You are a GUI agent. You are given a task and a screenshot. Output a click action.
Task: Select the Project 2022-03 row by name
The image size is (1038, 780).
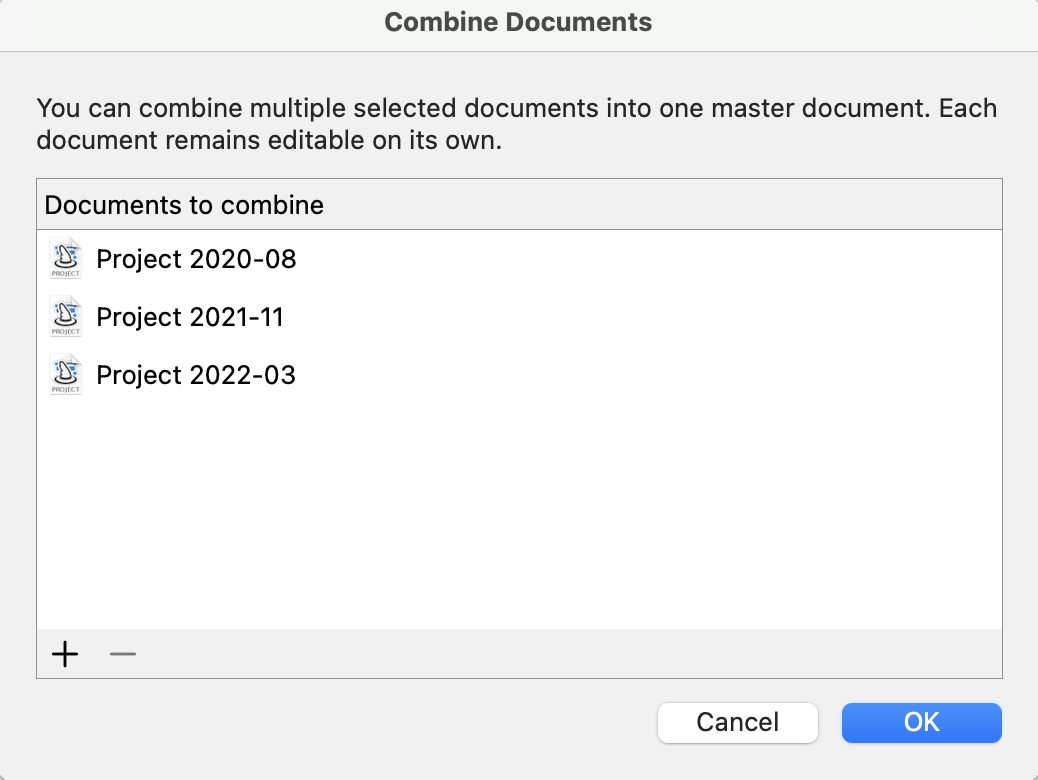pyautogui.click(x=196, y=376)
